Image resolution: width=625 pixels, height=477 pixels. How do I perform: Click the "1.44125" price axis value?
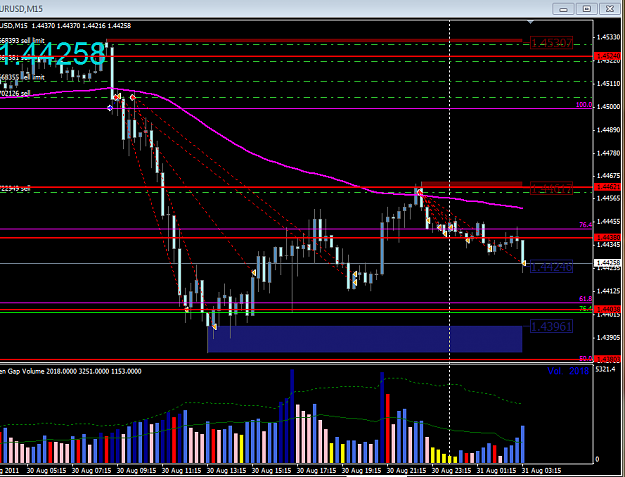coord(607,291)
